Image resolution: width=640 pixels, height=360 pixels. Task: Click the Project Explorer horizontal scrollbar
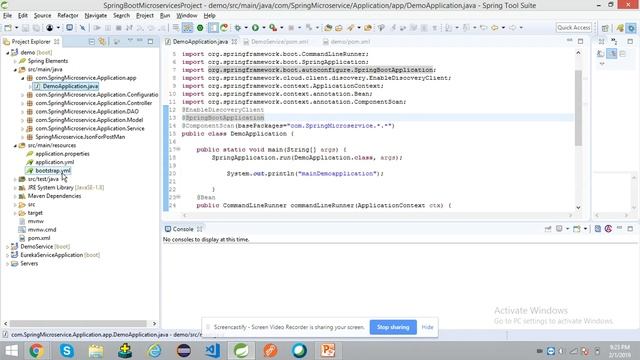78,323
